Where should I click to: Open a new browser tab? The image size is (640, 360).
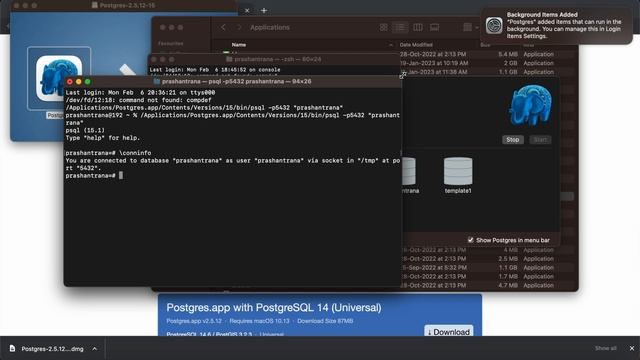coord(264,11)
